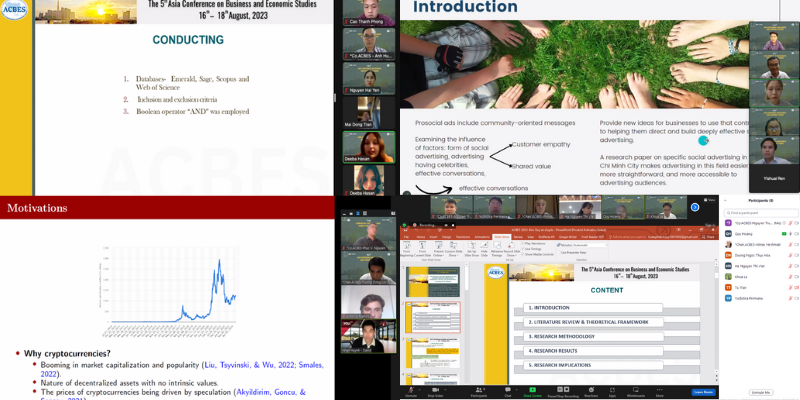Click the ACBES logo on the CONDUCTING slide

pos(14,9)
